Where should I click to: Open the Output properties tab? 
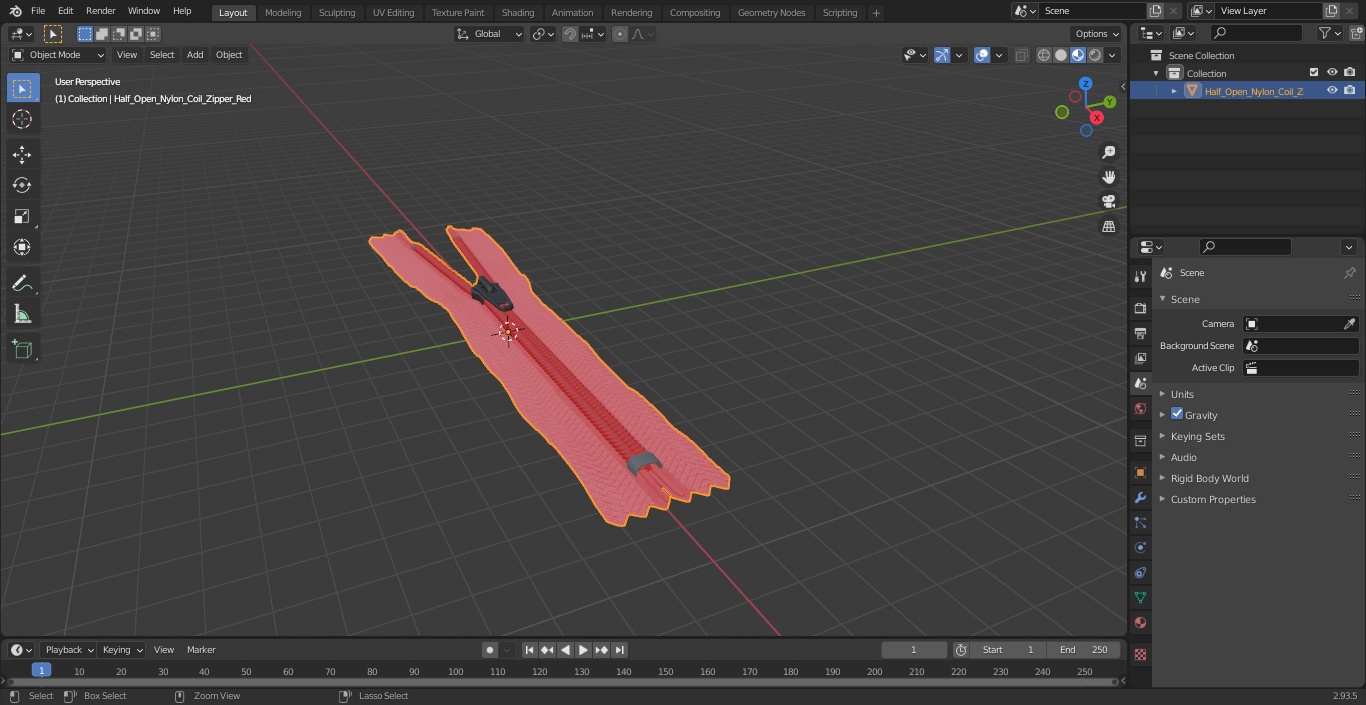point(1140,333)
